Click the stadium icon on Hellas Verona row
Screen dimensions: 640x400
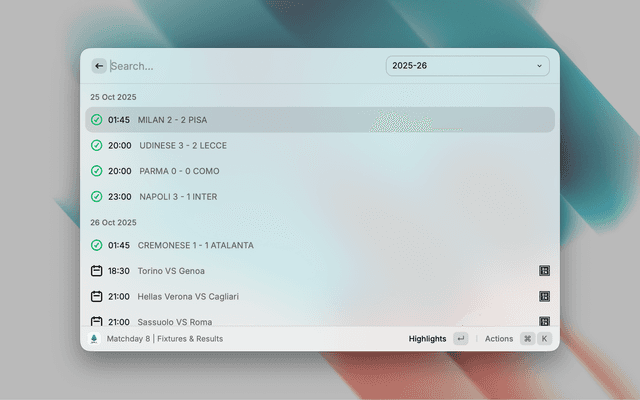(545, 297)
